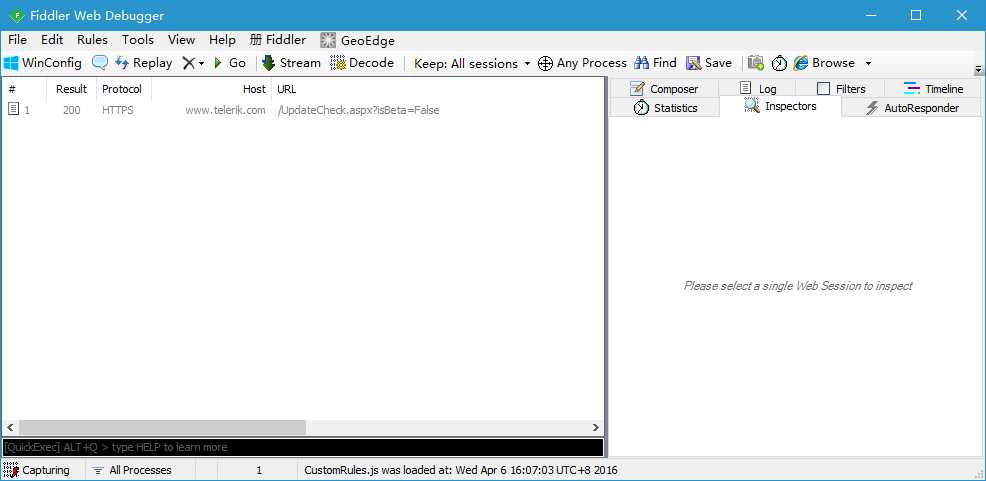Click the Fiddler book menu item
This screenshot has width=986, height=481.
click(278, 40)
